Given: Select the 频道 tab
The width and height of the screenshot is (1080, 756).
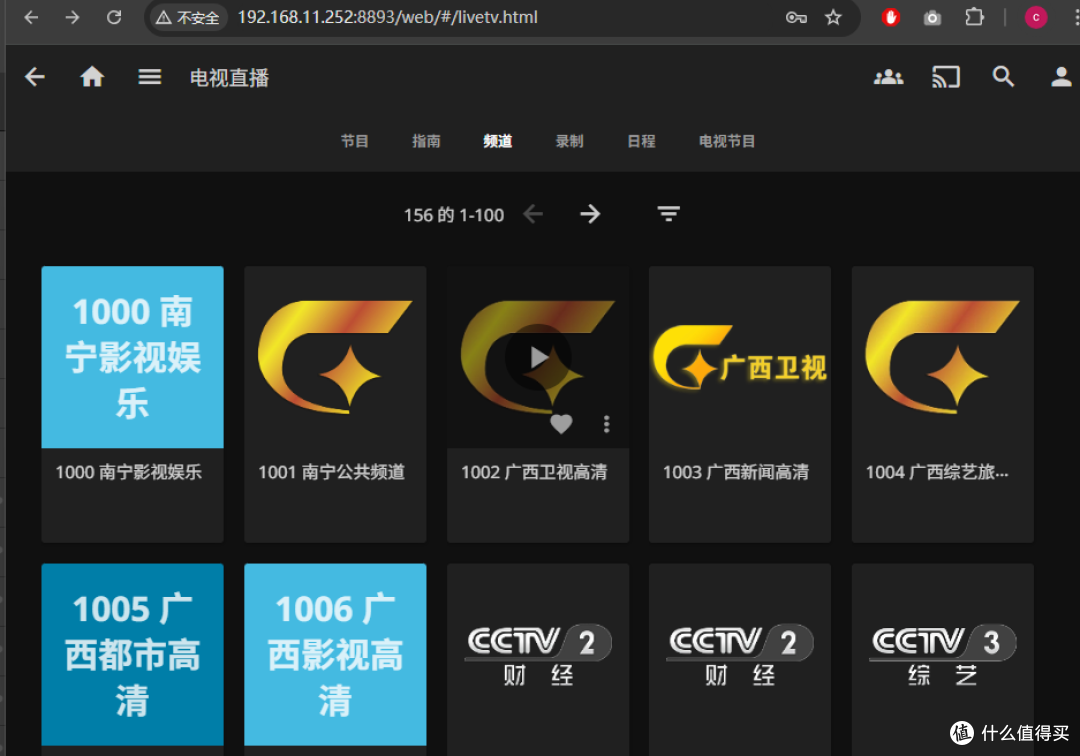Looking at the screenshot, I should [498, 141].
